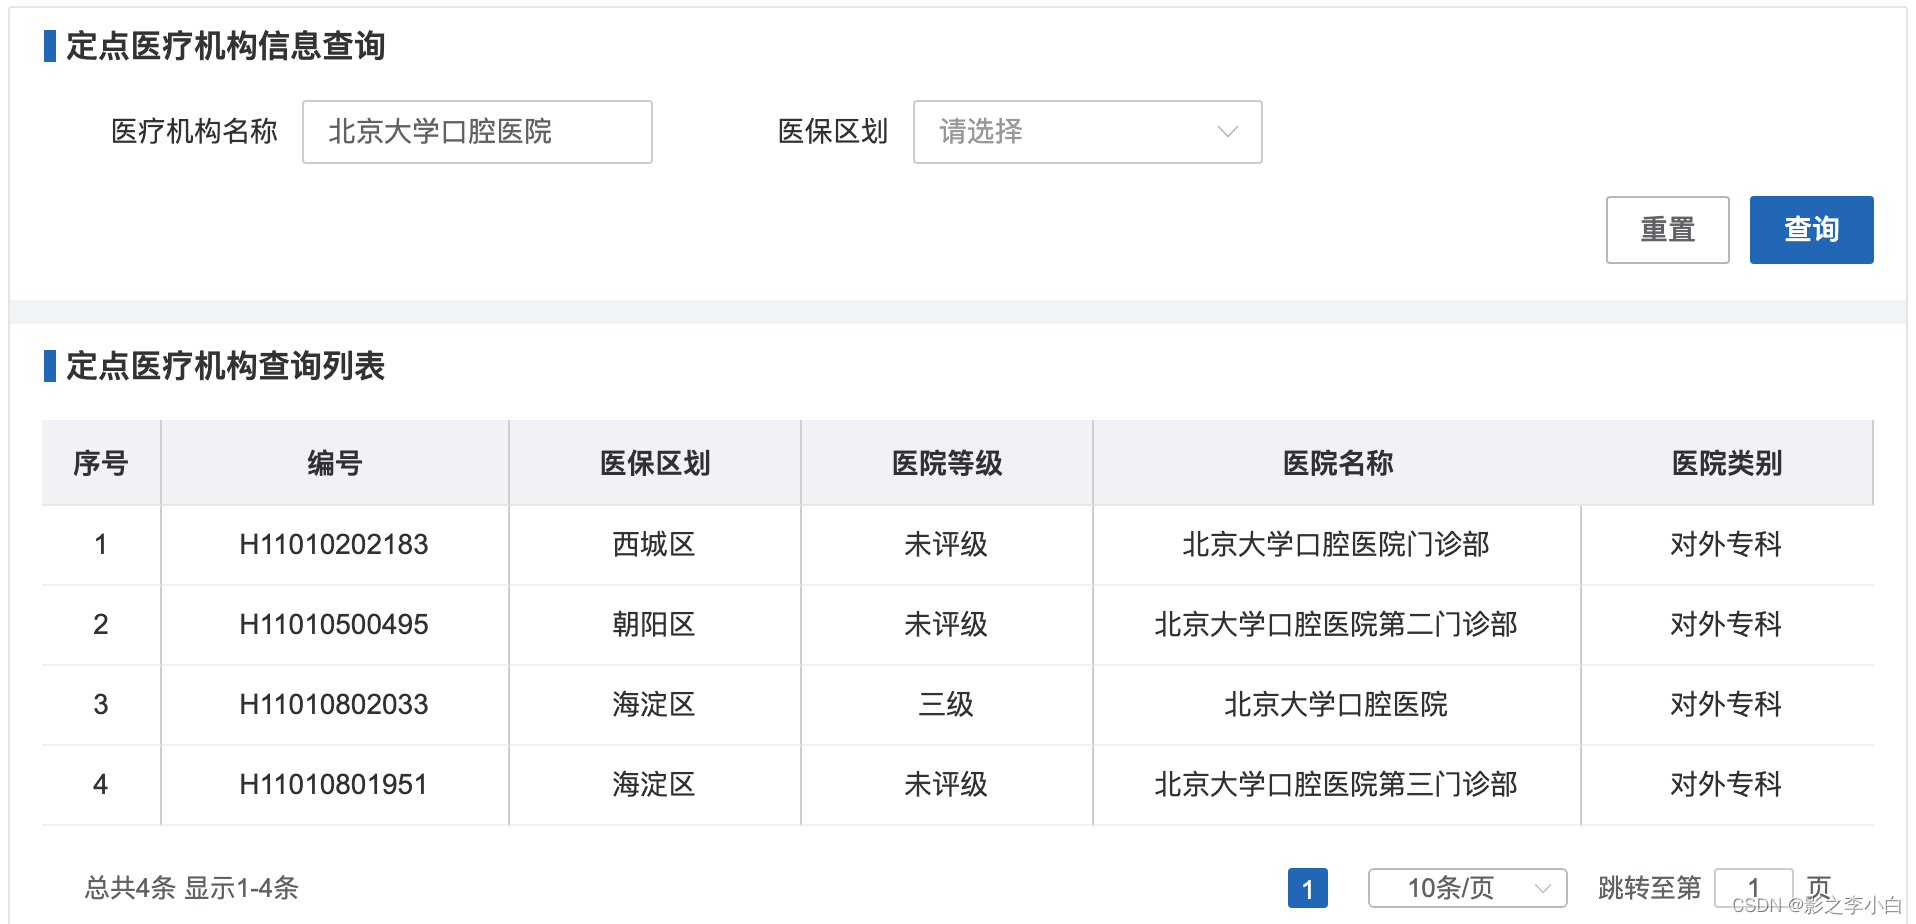Screen dimensions: 1916x924
Task: Click the 编号 column header
Action: click(x=334, y=463)
